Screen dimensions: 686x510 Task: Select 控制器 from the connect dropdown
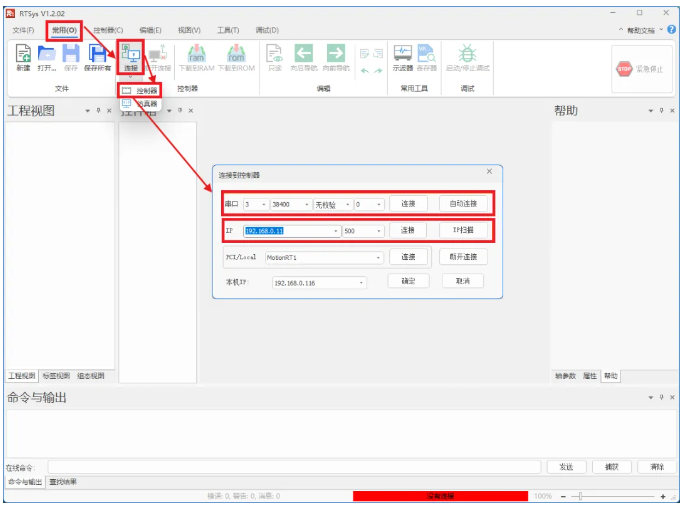pos(140,91)
